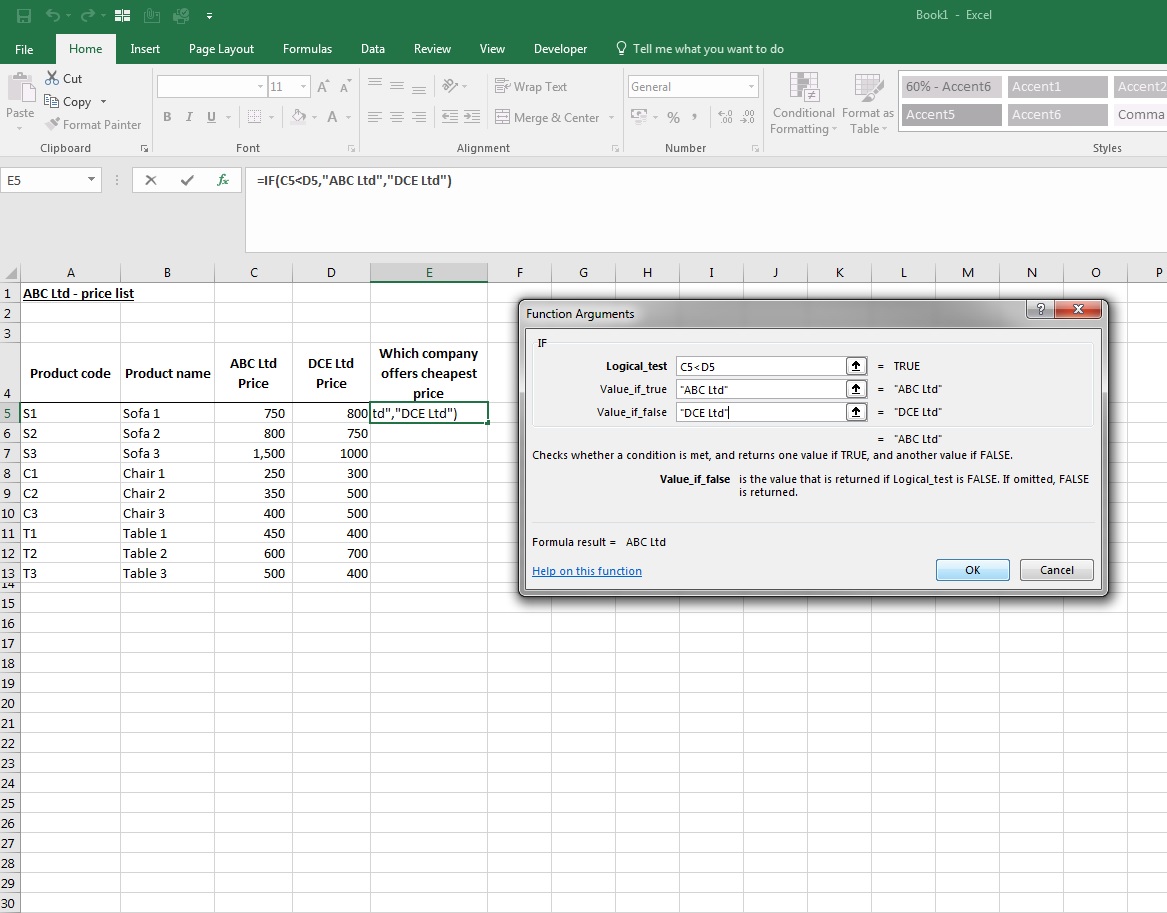The image size is (1167, 913).
Task: Toggle Bold formatting
Action: tap(167, 117)
